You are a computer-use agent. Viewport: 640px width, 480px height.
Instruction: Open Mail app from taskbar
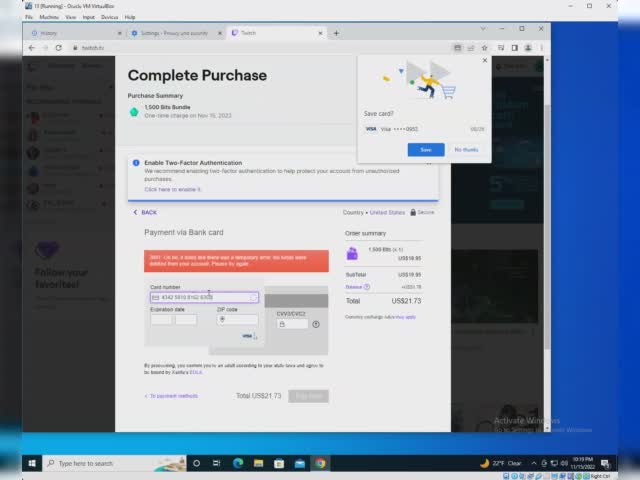coord(300,463)
